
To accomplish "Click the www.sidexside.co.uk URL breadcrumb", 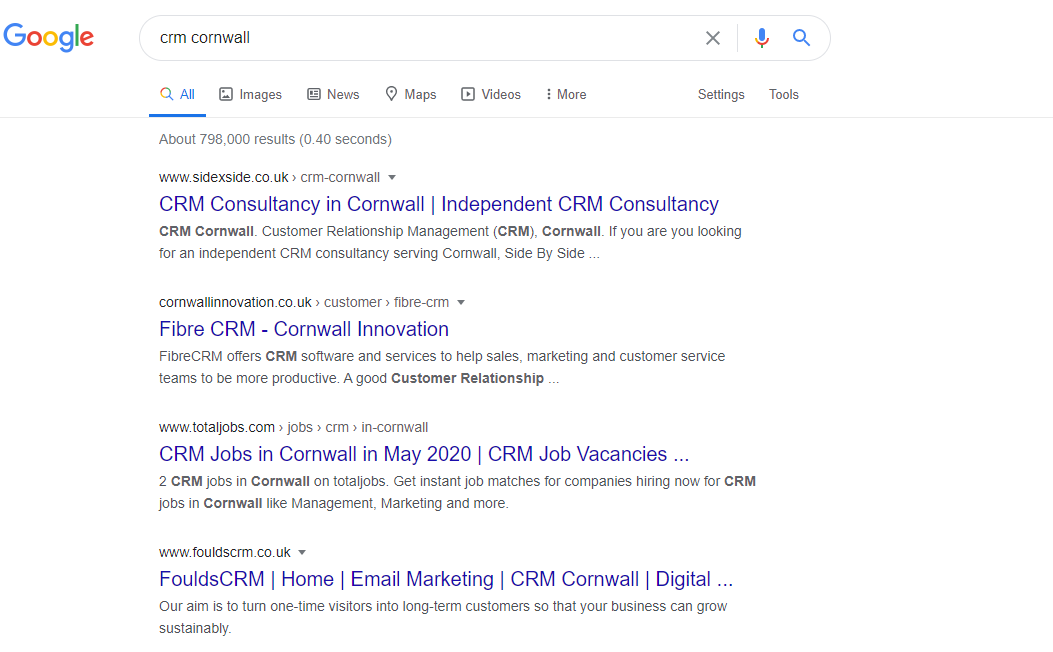I will (x=269, y=177).
